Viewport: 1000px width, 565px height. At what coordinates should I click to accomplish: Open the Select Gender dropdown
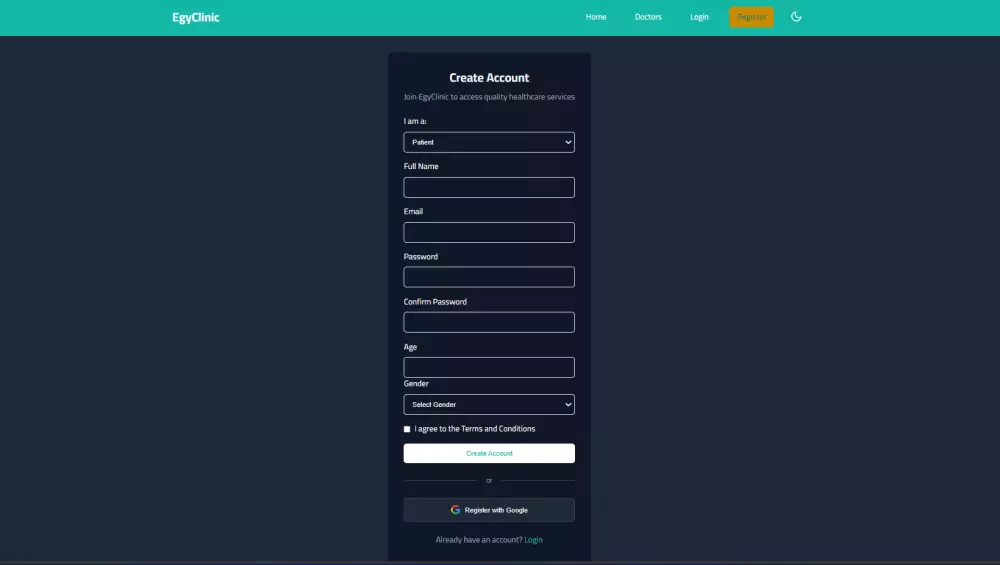tap(489, 404)
